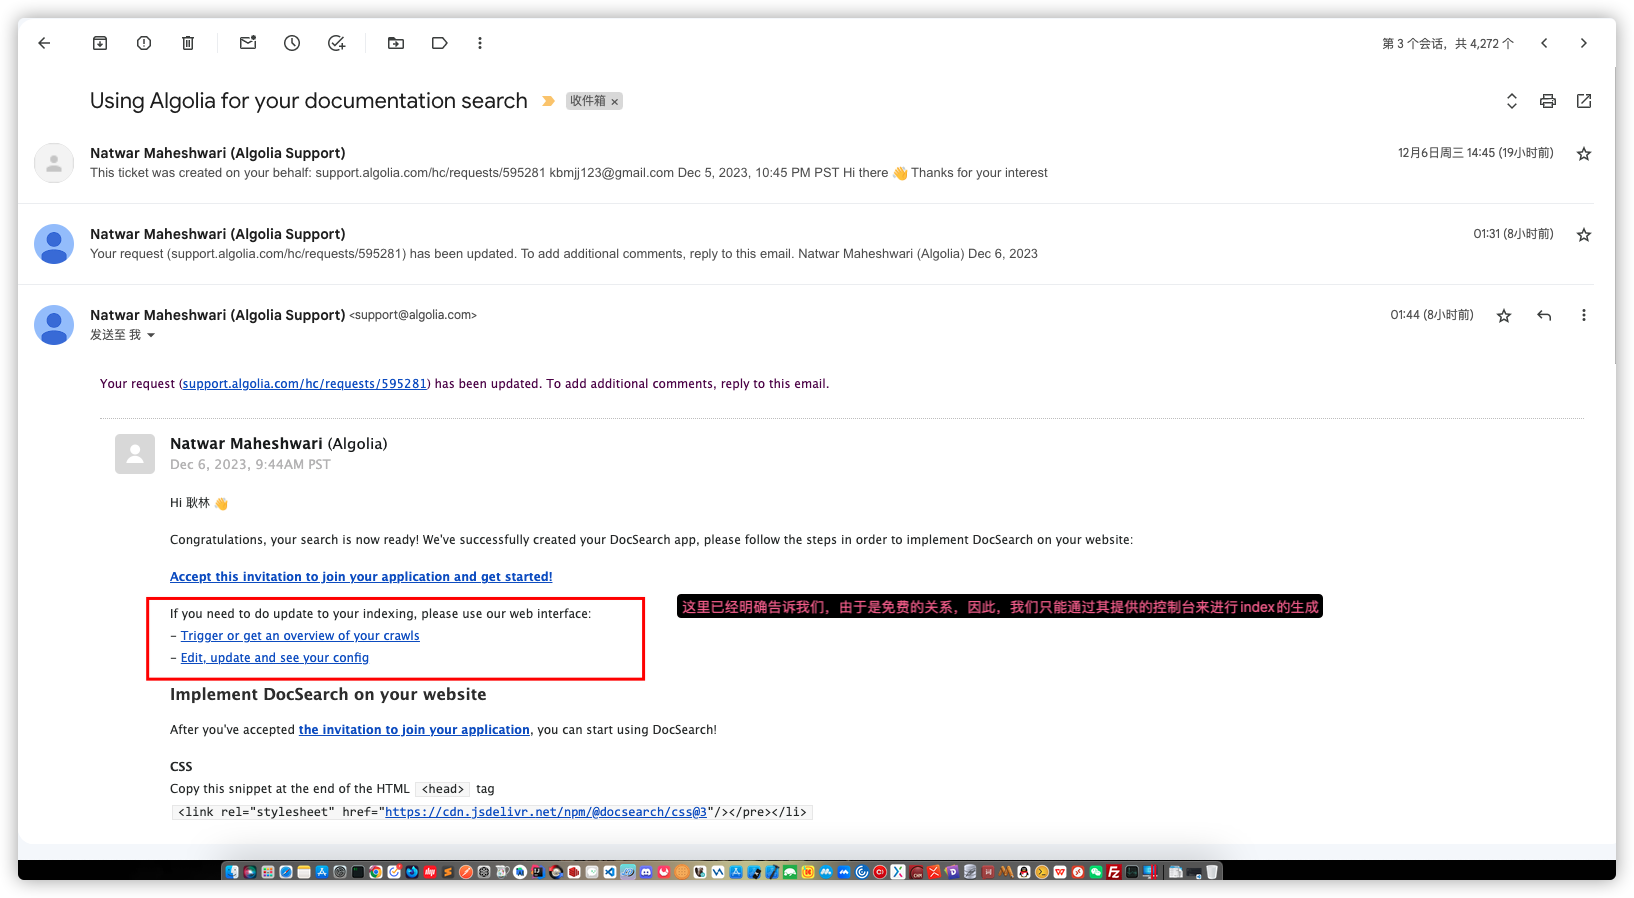
Task: Launch Sublime Text from the Dock
Action: [448, 872]
